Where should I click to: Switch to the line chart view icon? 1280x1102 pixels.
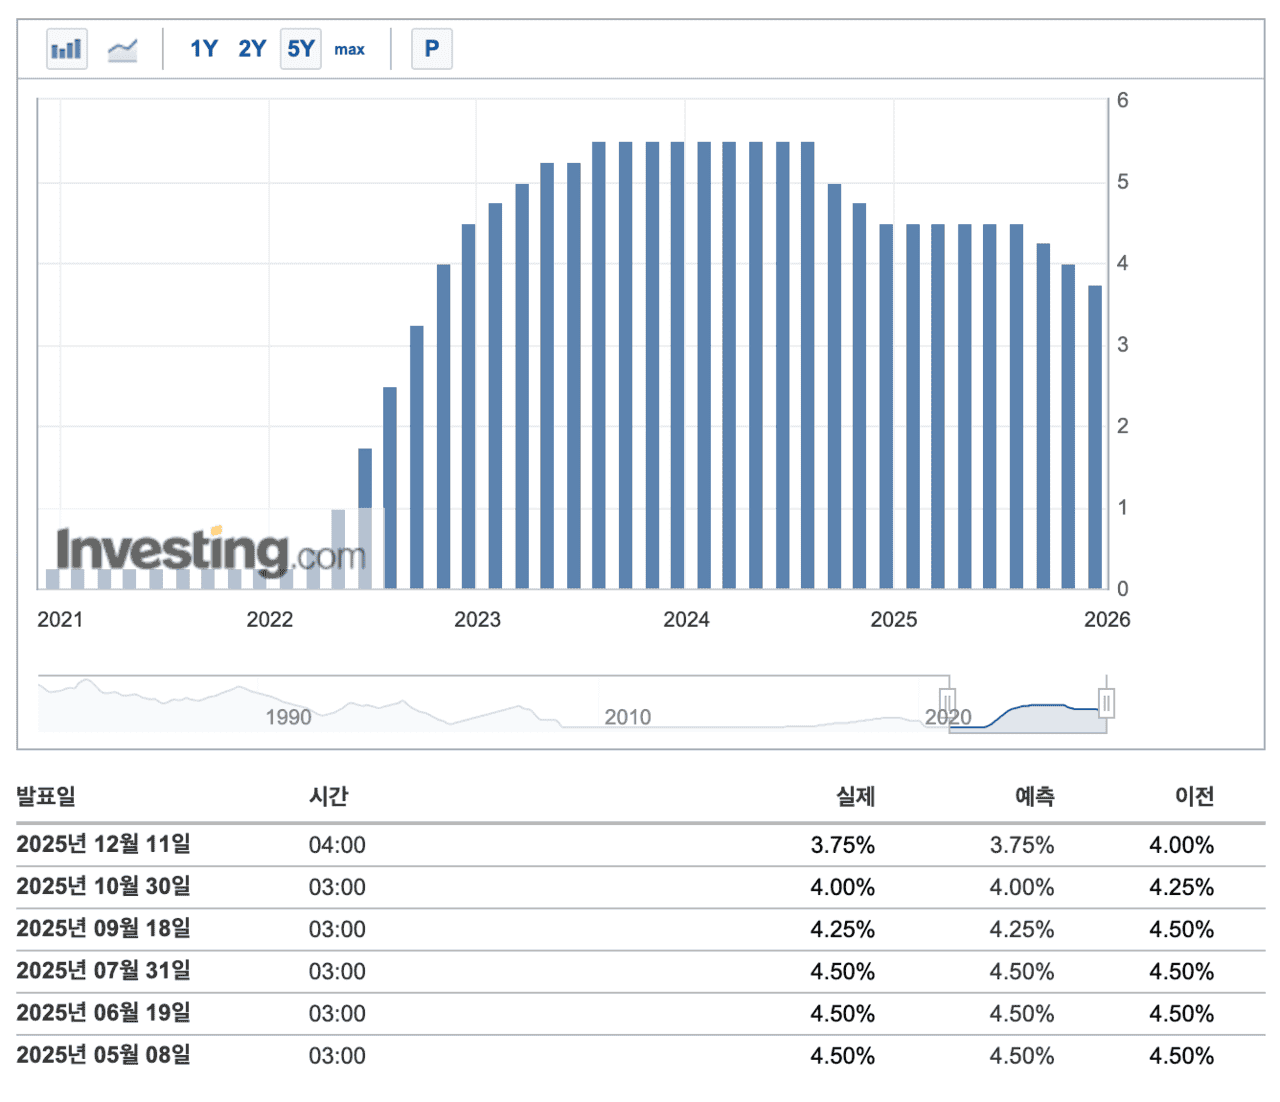(x=122, y=48)
